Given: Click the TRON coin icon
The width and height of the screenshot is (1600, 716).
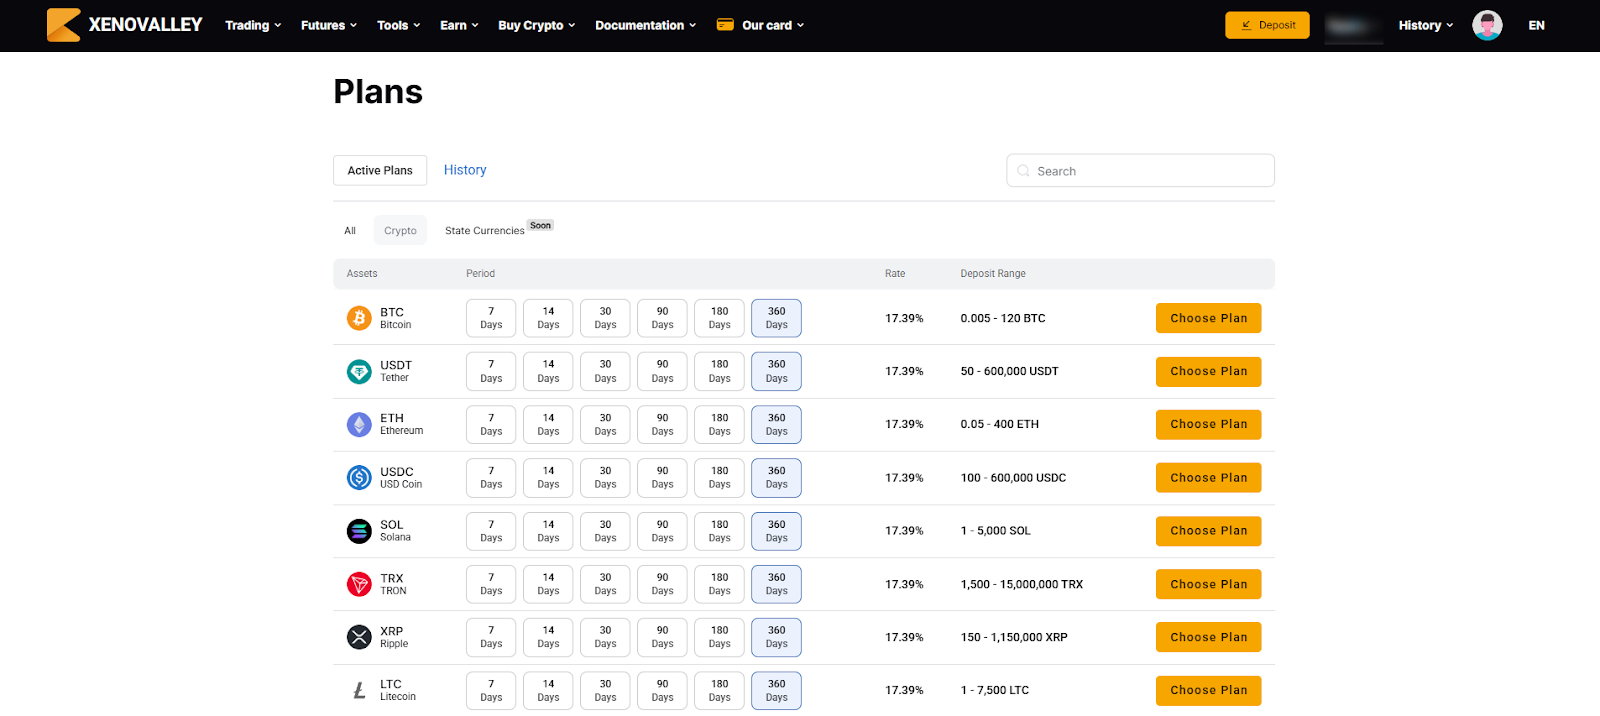Looking at the screenshot, I should click(x=359, y=584).
